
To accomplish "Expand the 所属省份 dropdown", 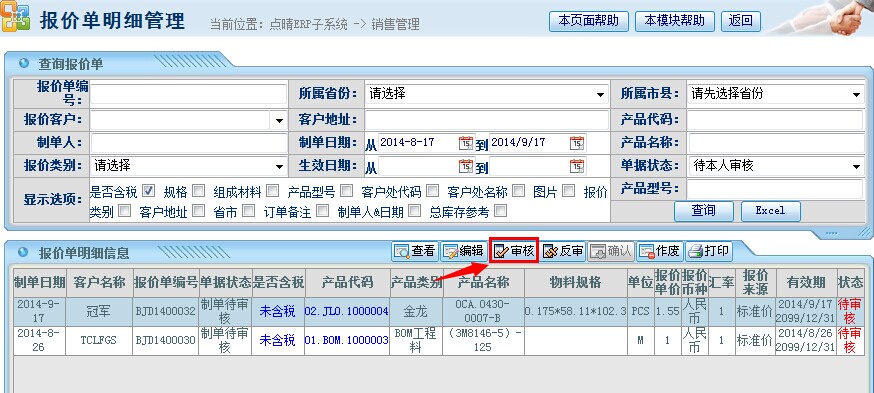I will [600, 95].
